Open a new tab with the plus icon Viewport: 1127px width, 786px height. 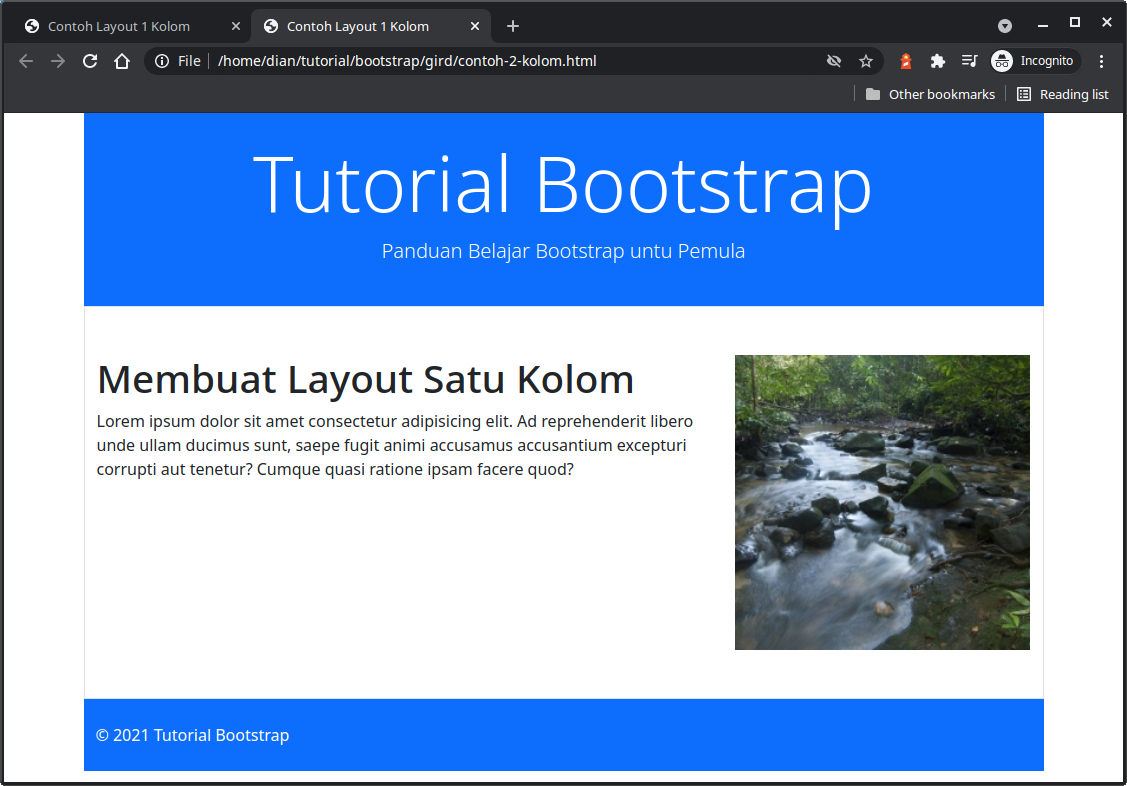(x=512, y=26)
